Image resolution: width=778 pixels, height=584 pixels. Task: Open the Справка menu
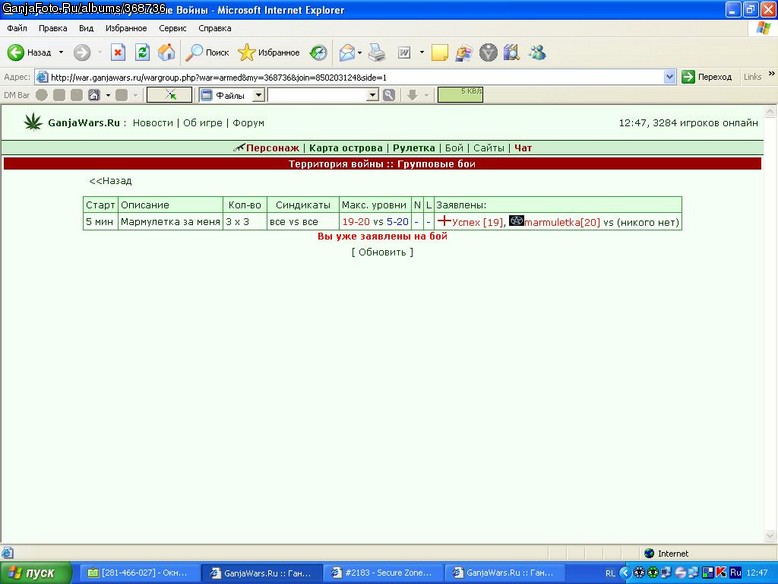pos(214,28)
